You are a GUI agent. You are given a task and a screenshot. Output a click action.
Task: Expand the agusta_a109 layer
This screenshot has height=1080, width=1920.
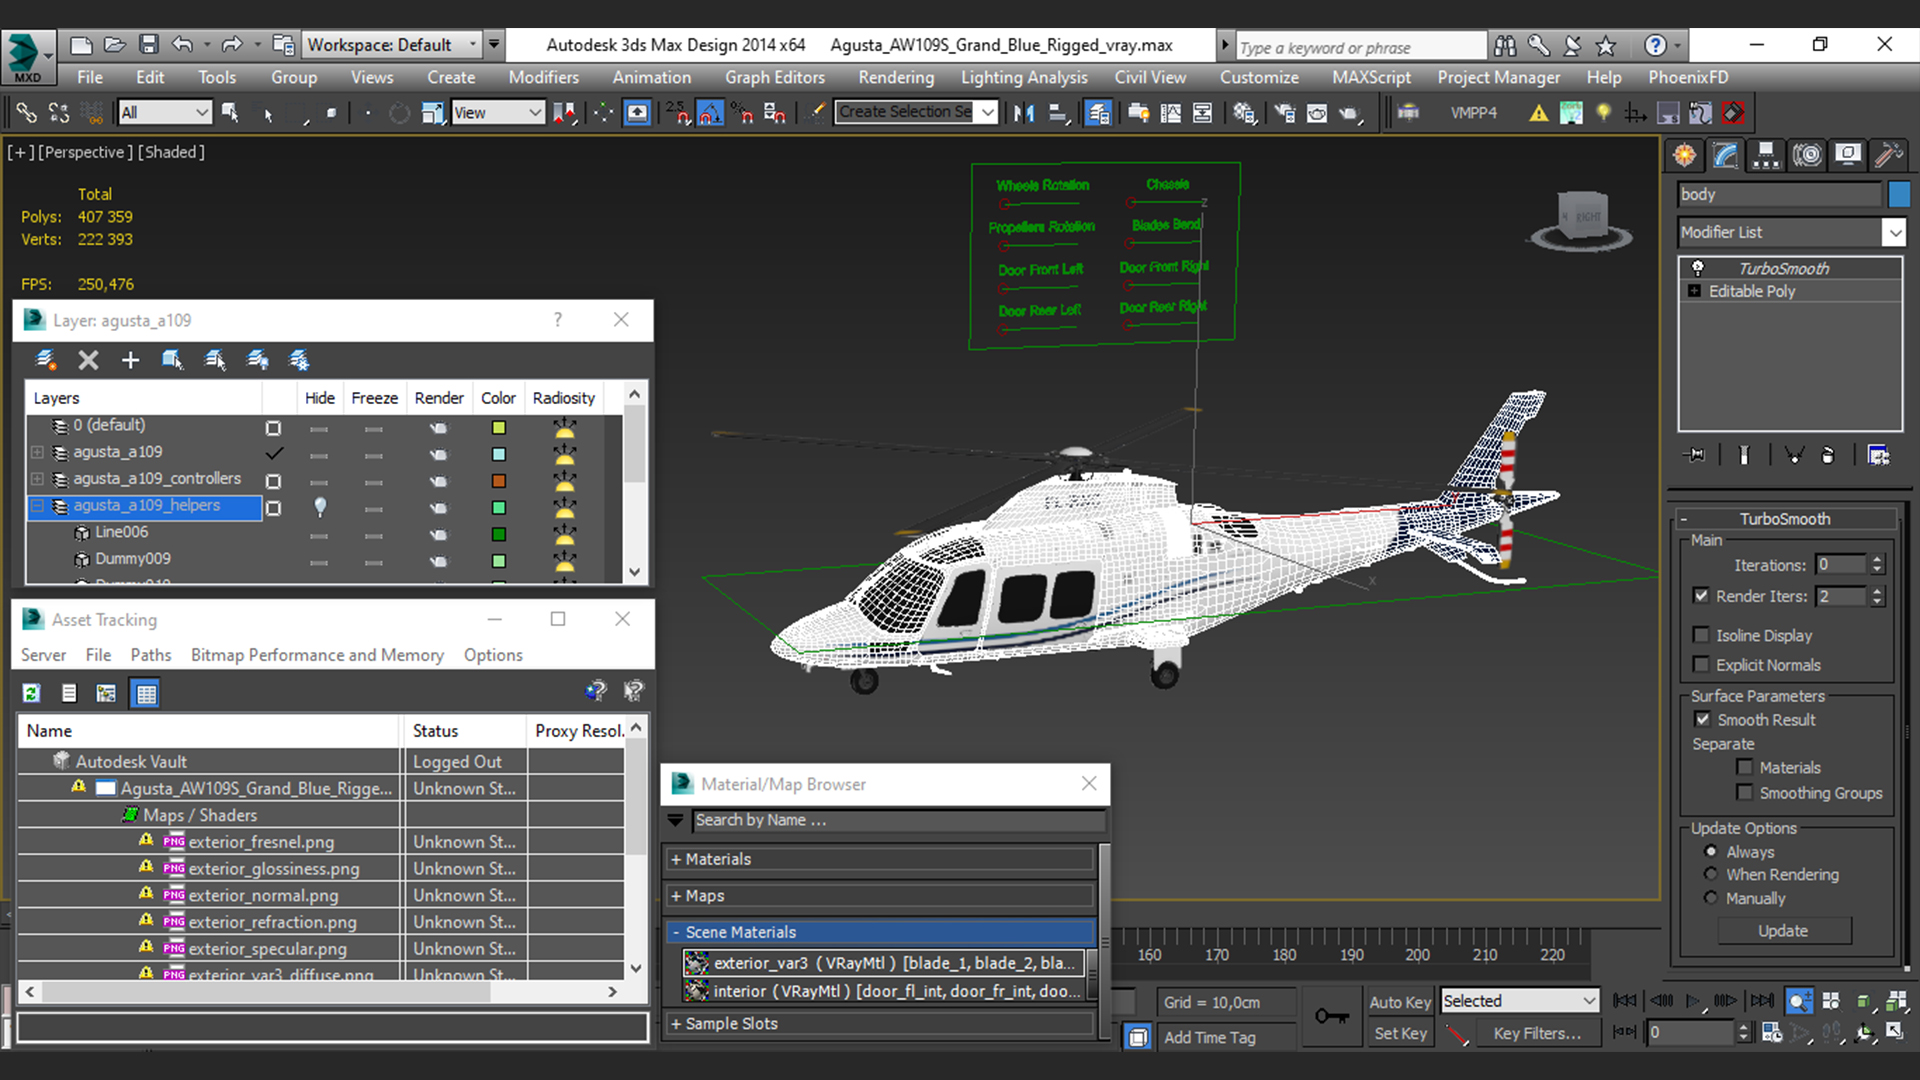click(37, 452)
